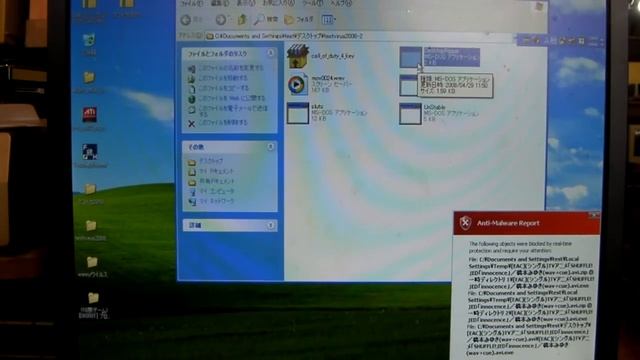This screenshot has height=360, width=640.
Task: Click the address bar path field
Action: [359, 36]
